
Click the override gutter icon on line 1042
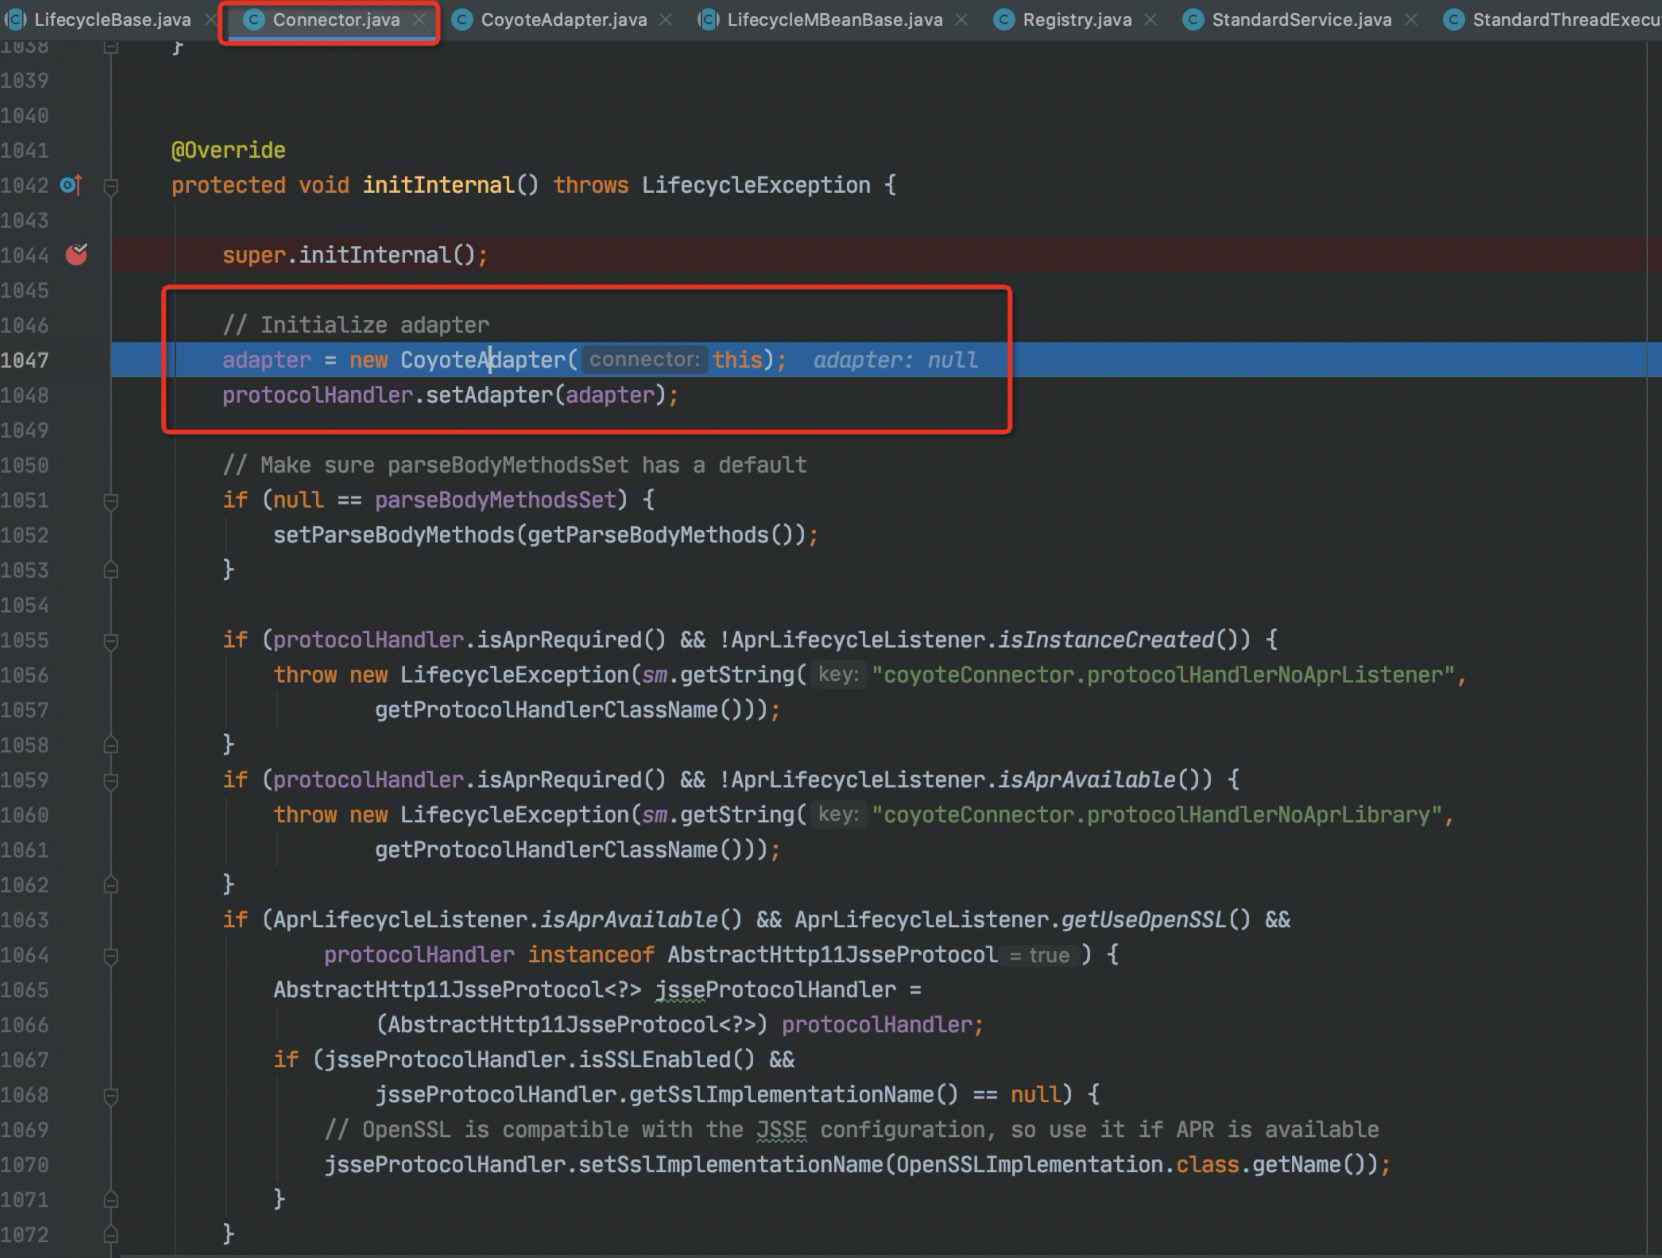click(71, 185)
